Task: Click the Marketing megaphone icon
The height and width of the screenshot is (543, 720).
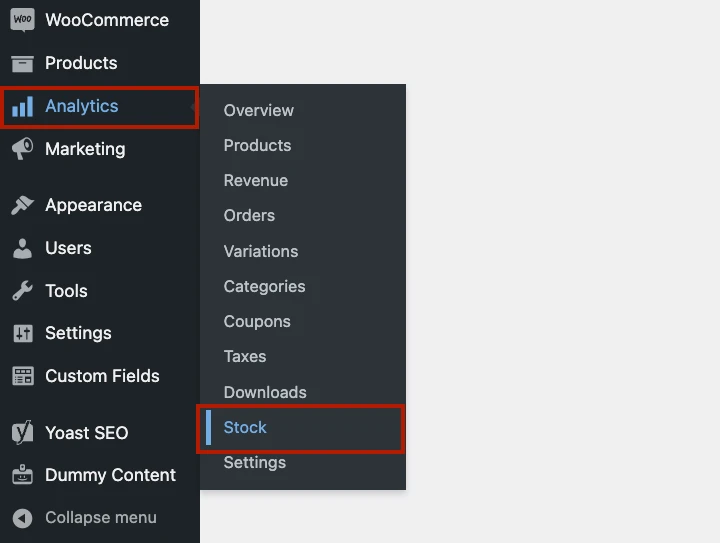Action: tap(22, 149)
